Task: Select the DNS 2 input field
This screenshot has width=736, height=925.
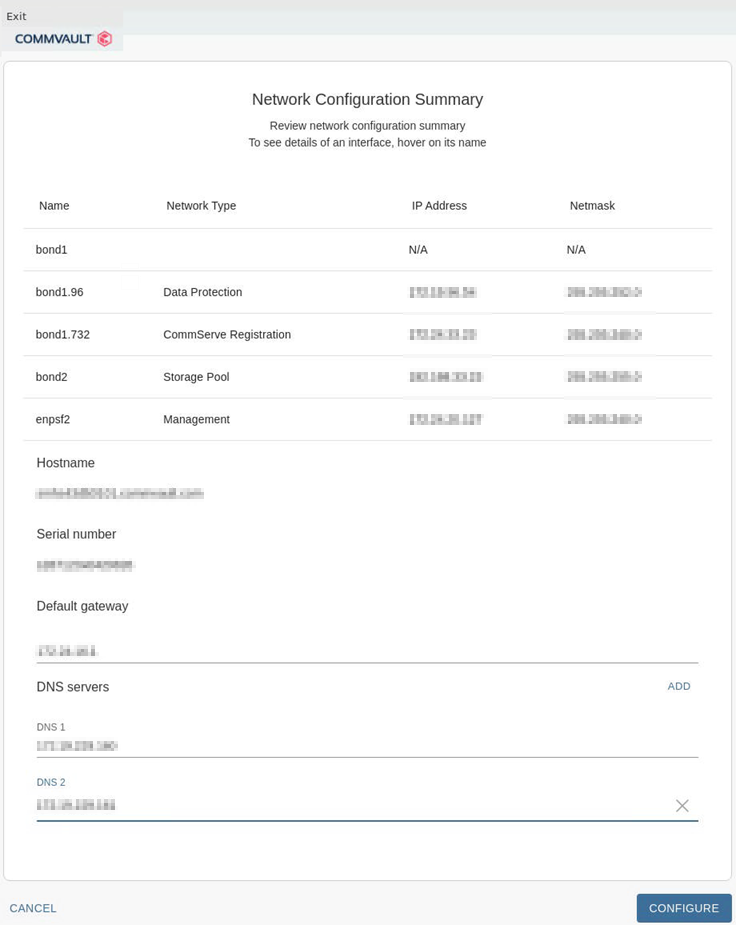Action: point(300,804)
